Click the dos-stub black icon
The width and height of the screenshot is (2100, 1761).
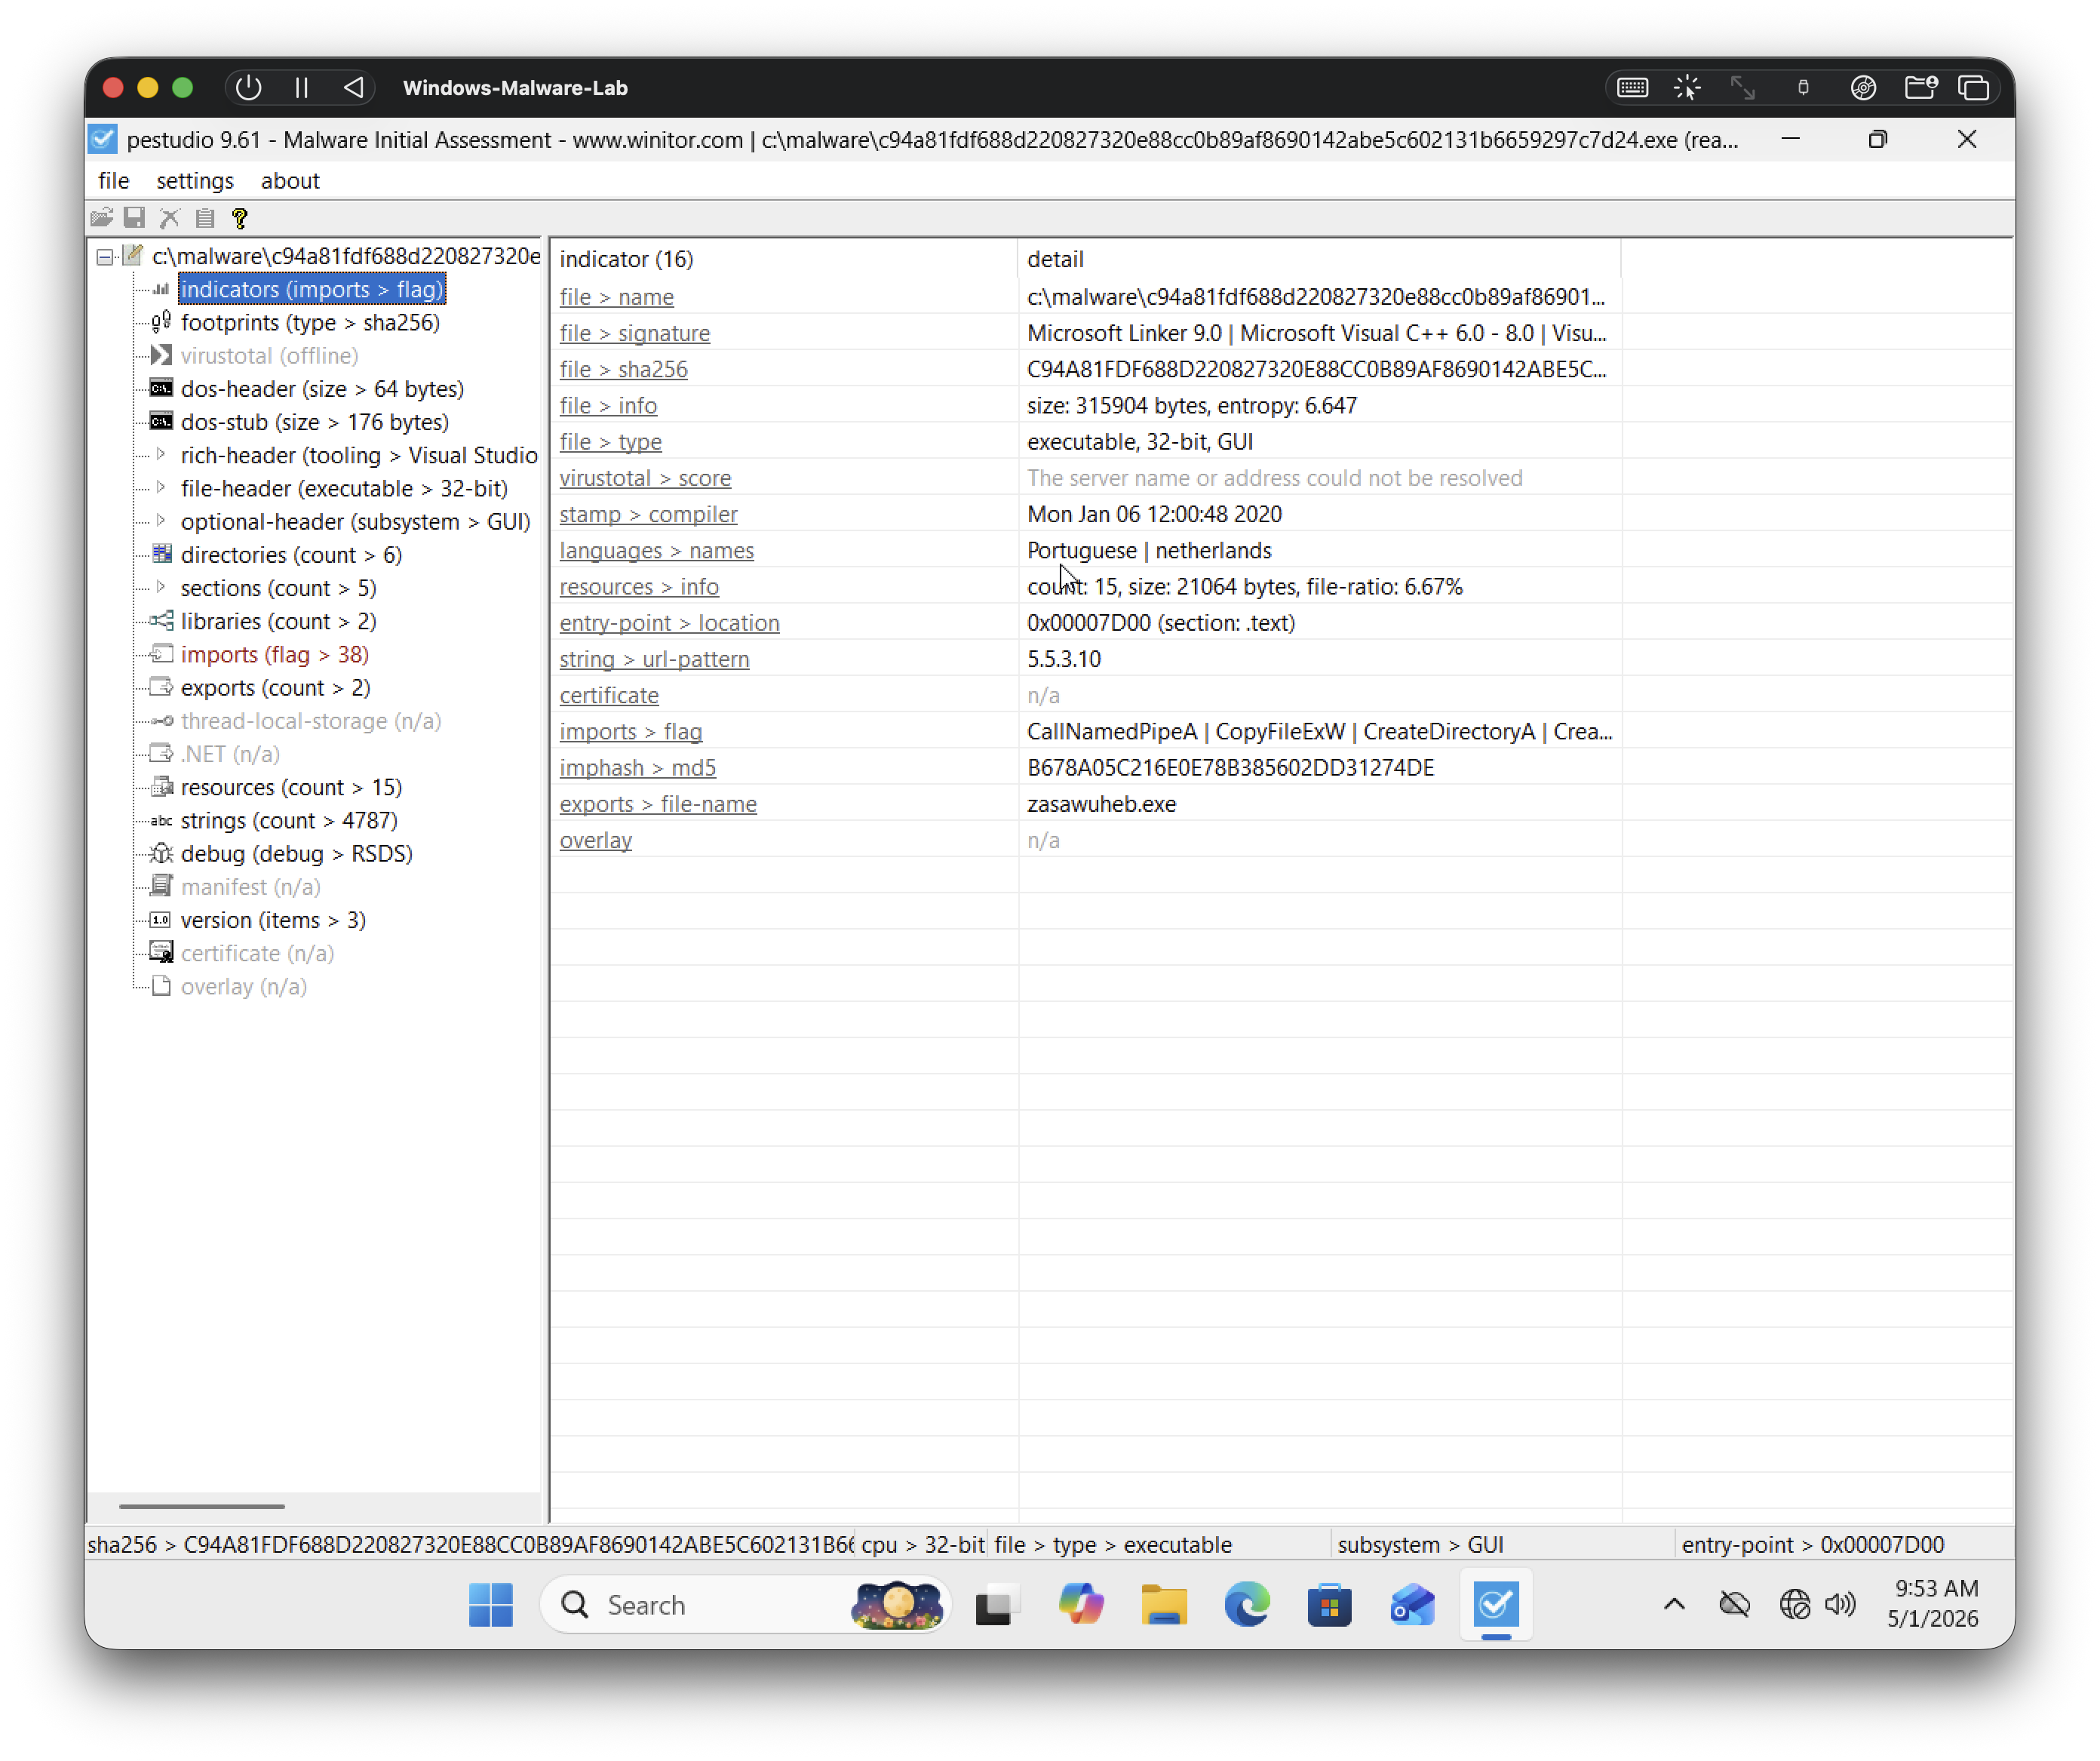(161, 421)
